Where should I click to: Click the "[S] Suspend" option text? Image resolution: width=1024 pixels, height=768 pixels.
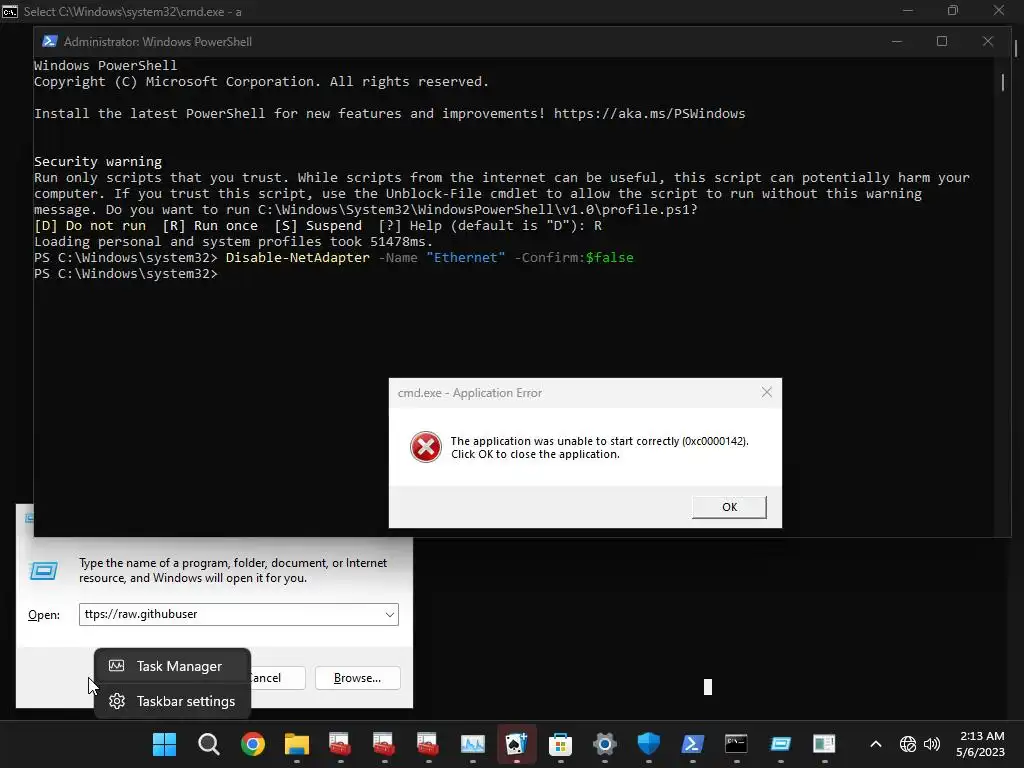click(318, 225)
